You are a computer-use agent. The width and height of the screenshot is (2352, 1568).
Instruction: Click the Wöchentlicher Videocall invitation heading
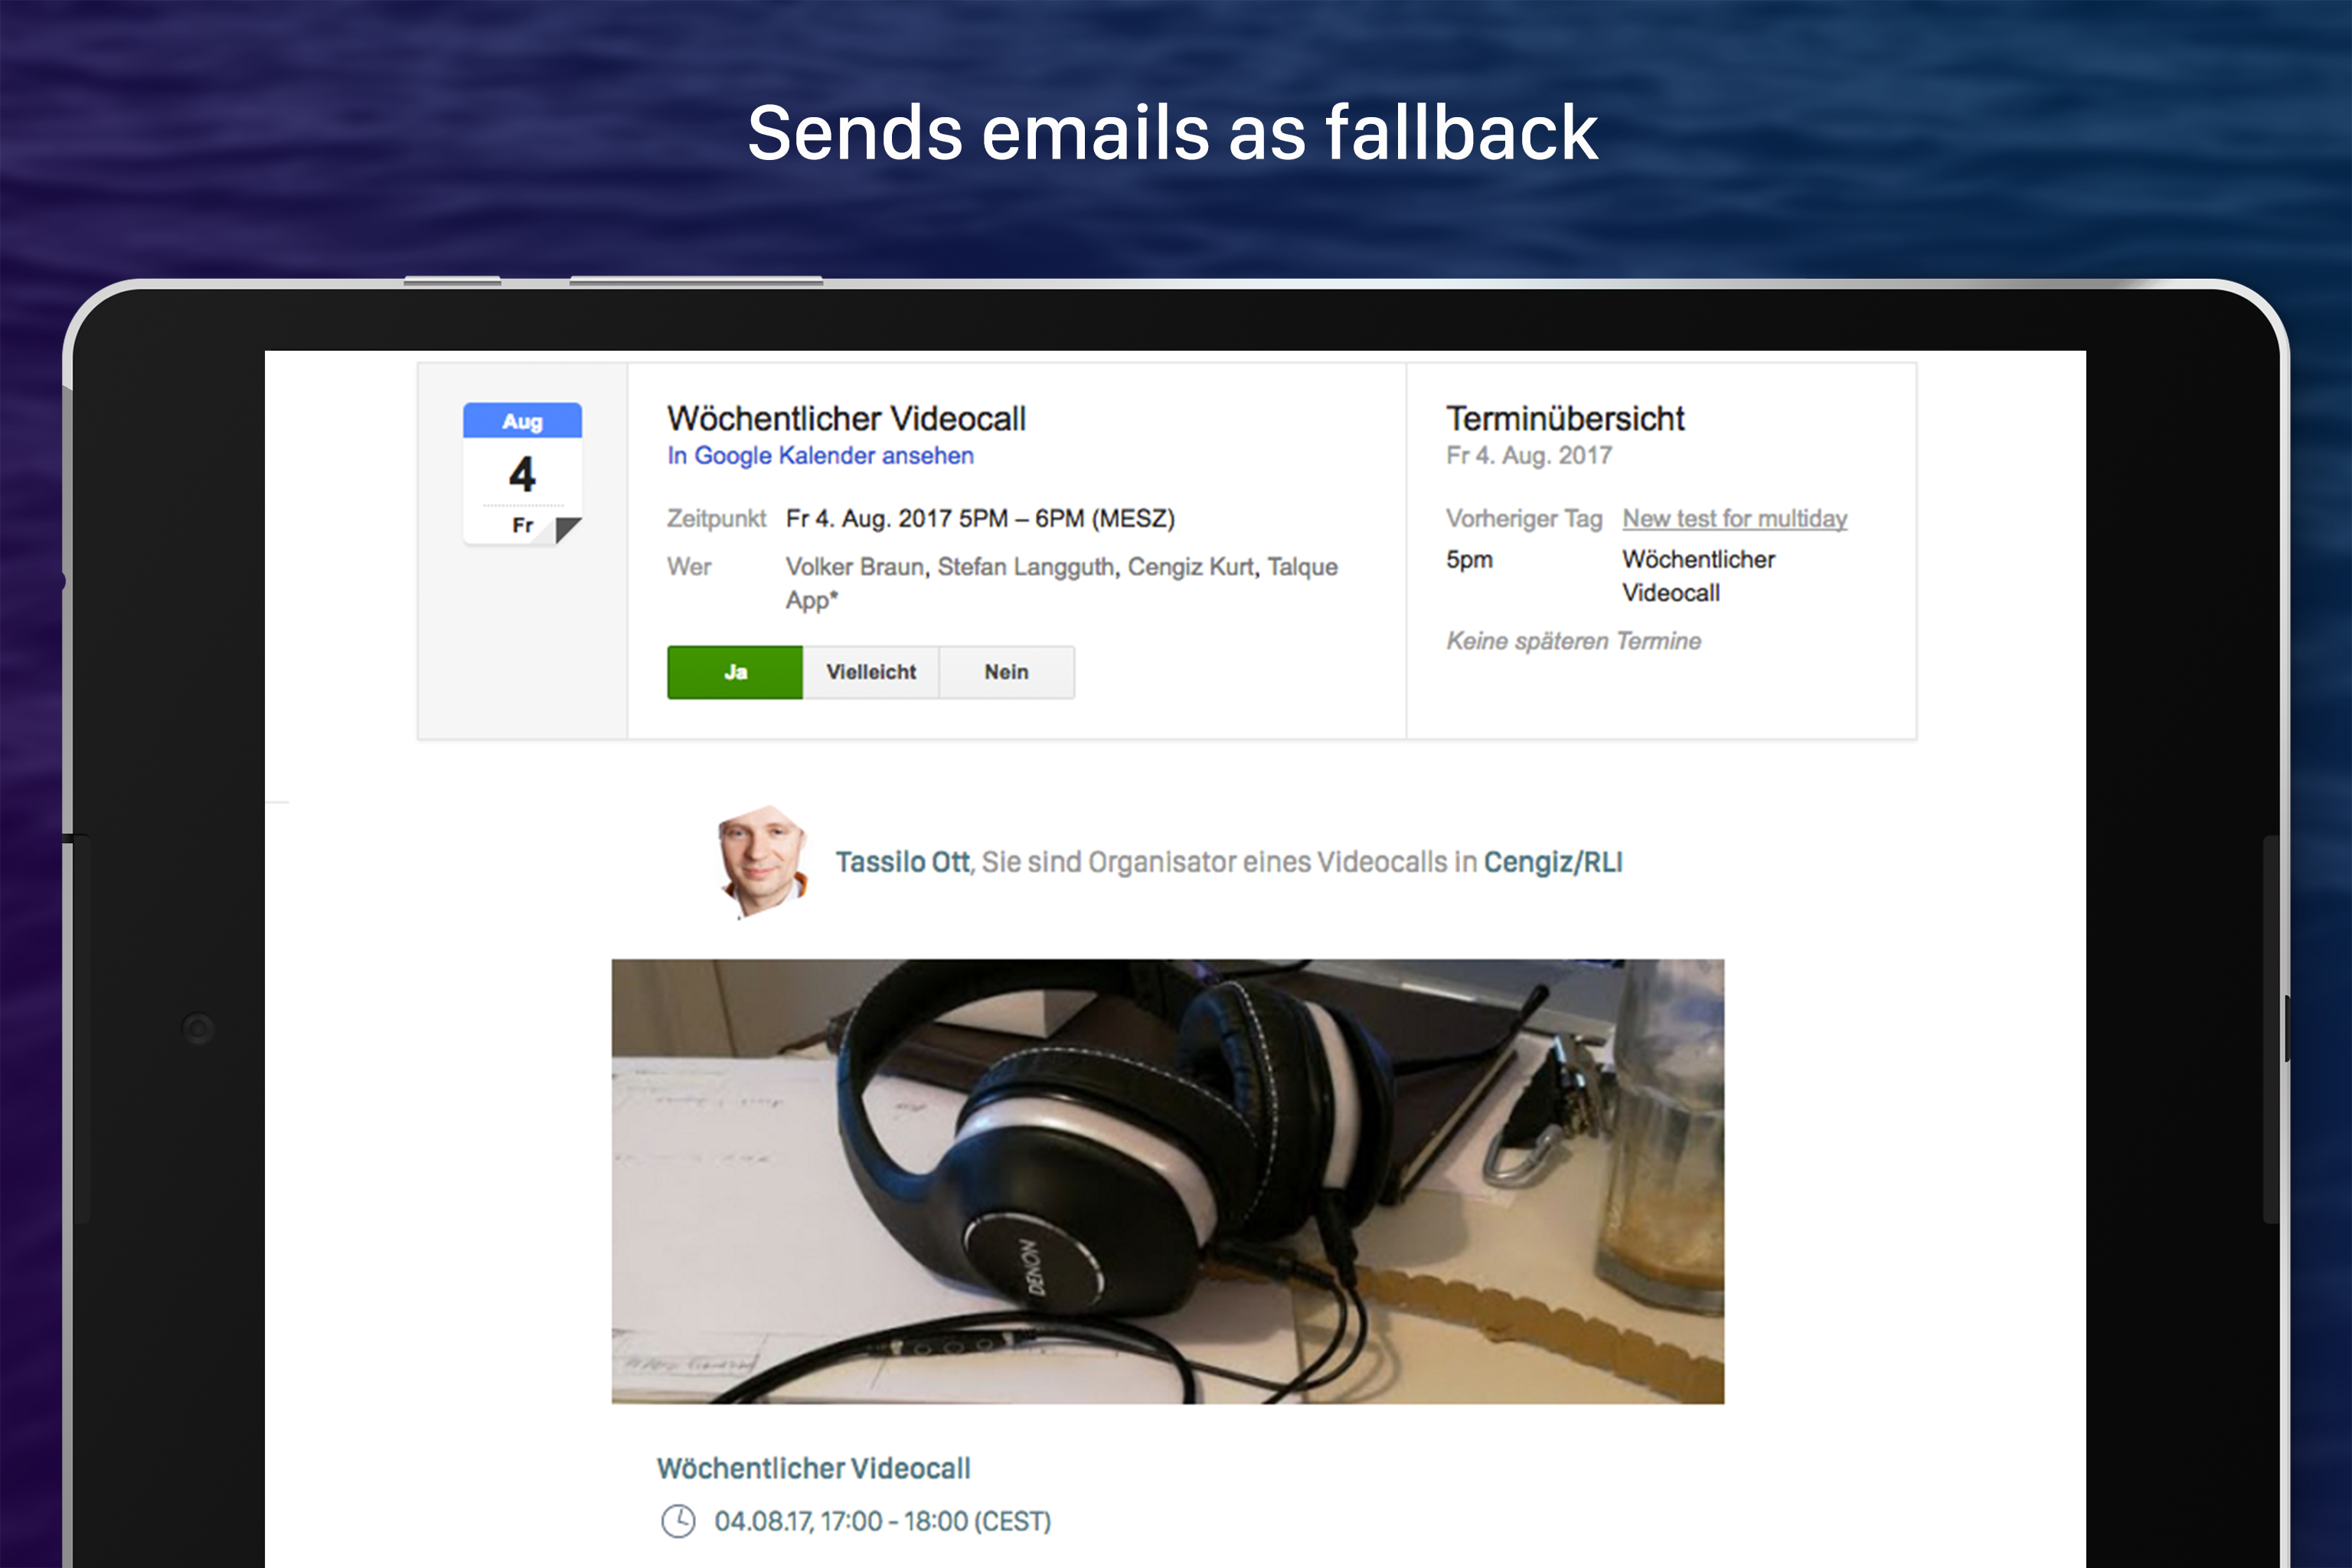(x=846, y=418)
